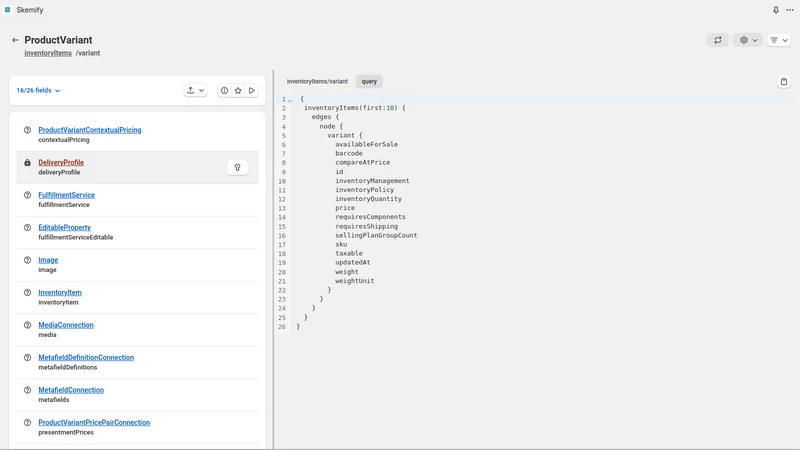
Task: Click the refresh sync button
Action: click(718, 40)
